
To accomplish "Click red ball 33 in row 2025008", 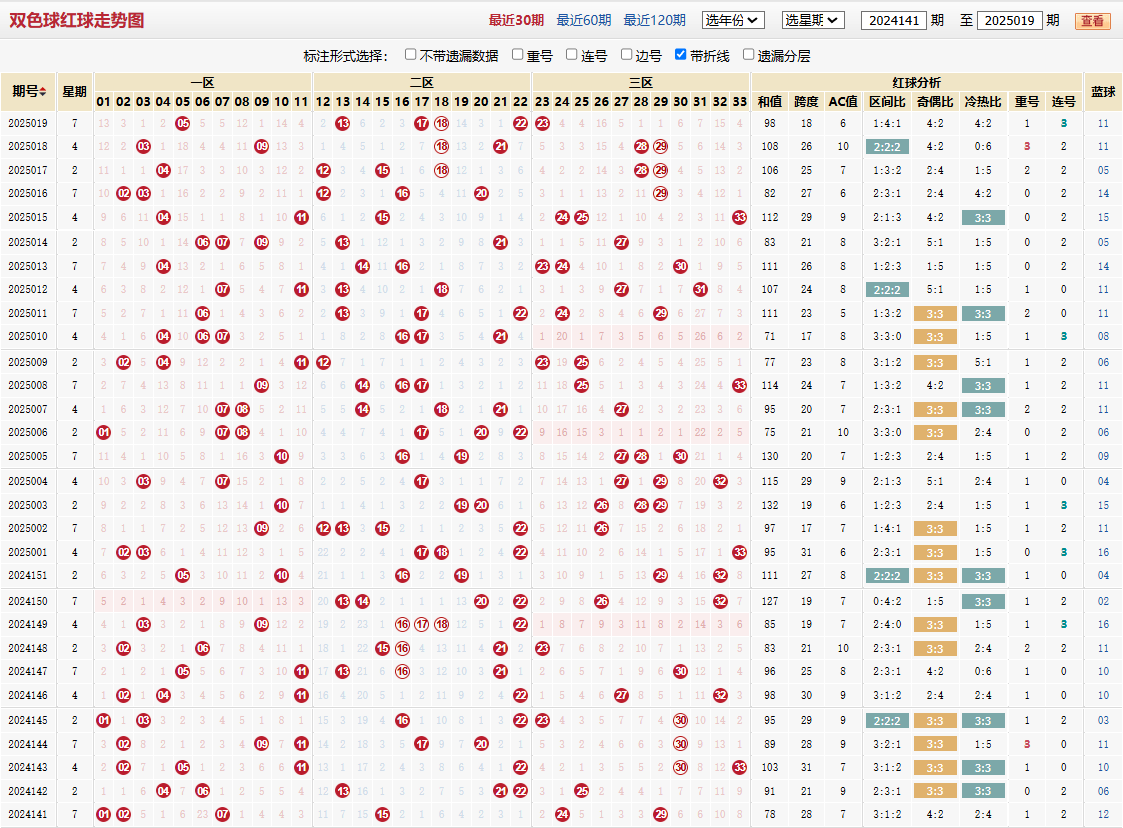I will pos(740,385).
